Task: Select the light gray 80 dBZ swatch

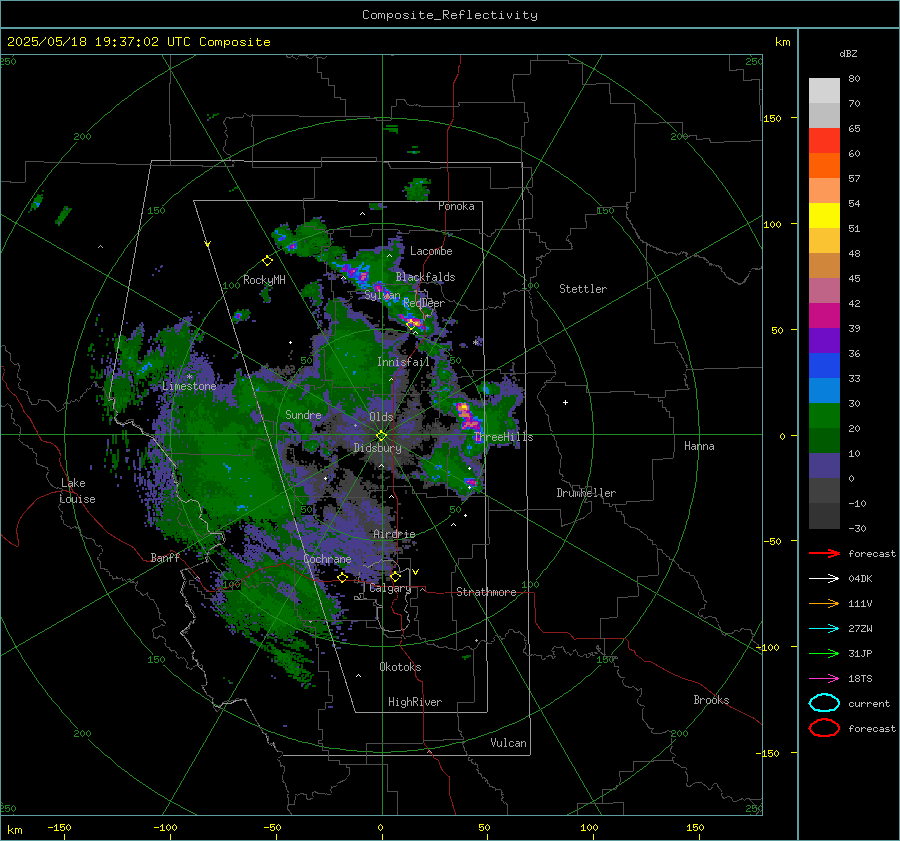Action: tap(824, 90)
